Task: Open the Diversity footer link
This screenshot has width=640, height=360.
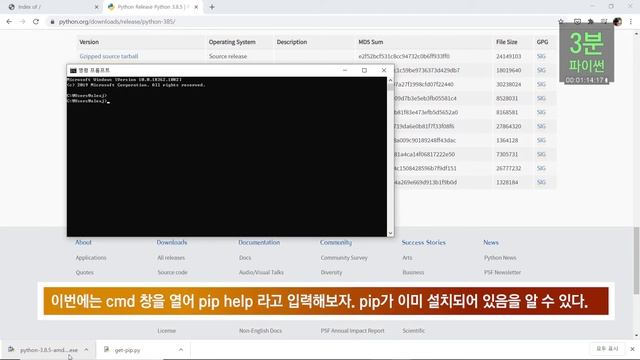Action: pyautogui.click(x=331, y=272)
